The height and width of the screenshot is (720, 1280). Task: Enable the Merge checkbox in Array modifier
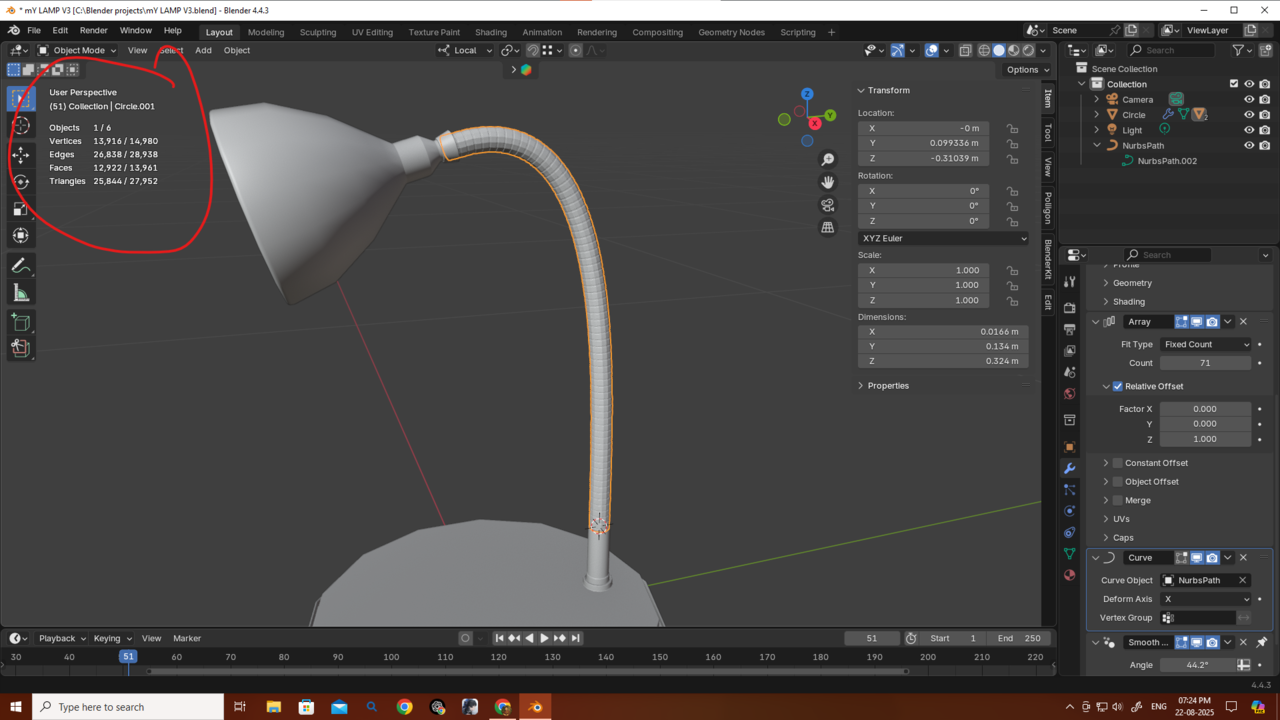click(x=1118, y=500)
